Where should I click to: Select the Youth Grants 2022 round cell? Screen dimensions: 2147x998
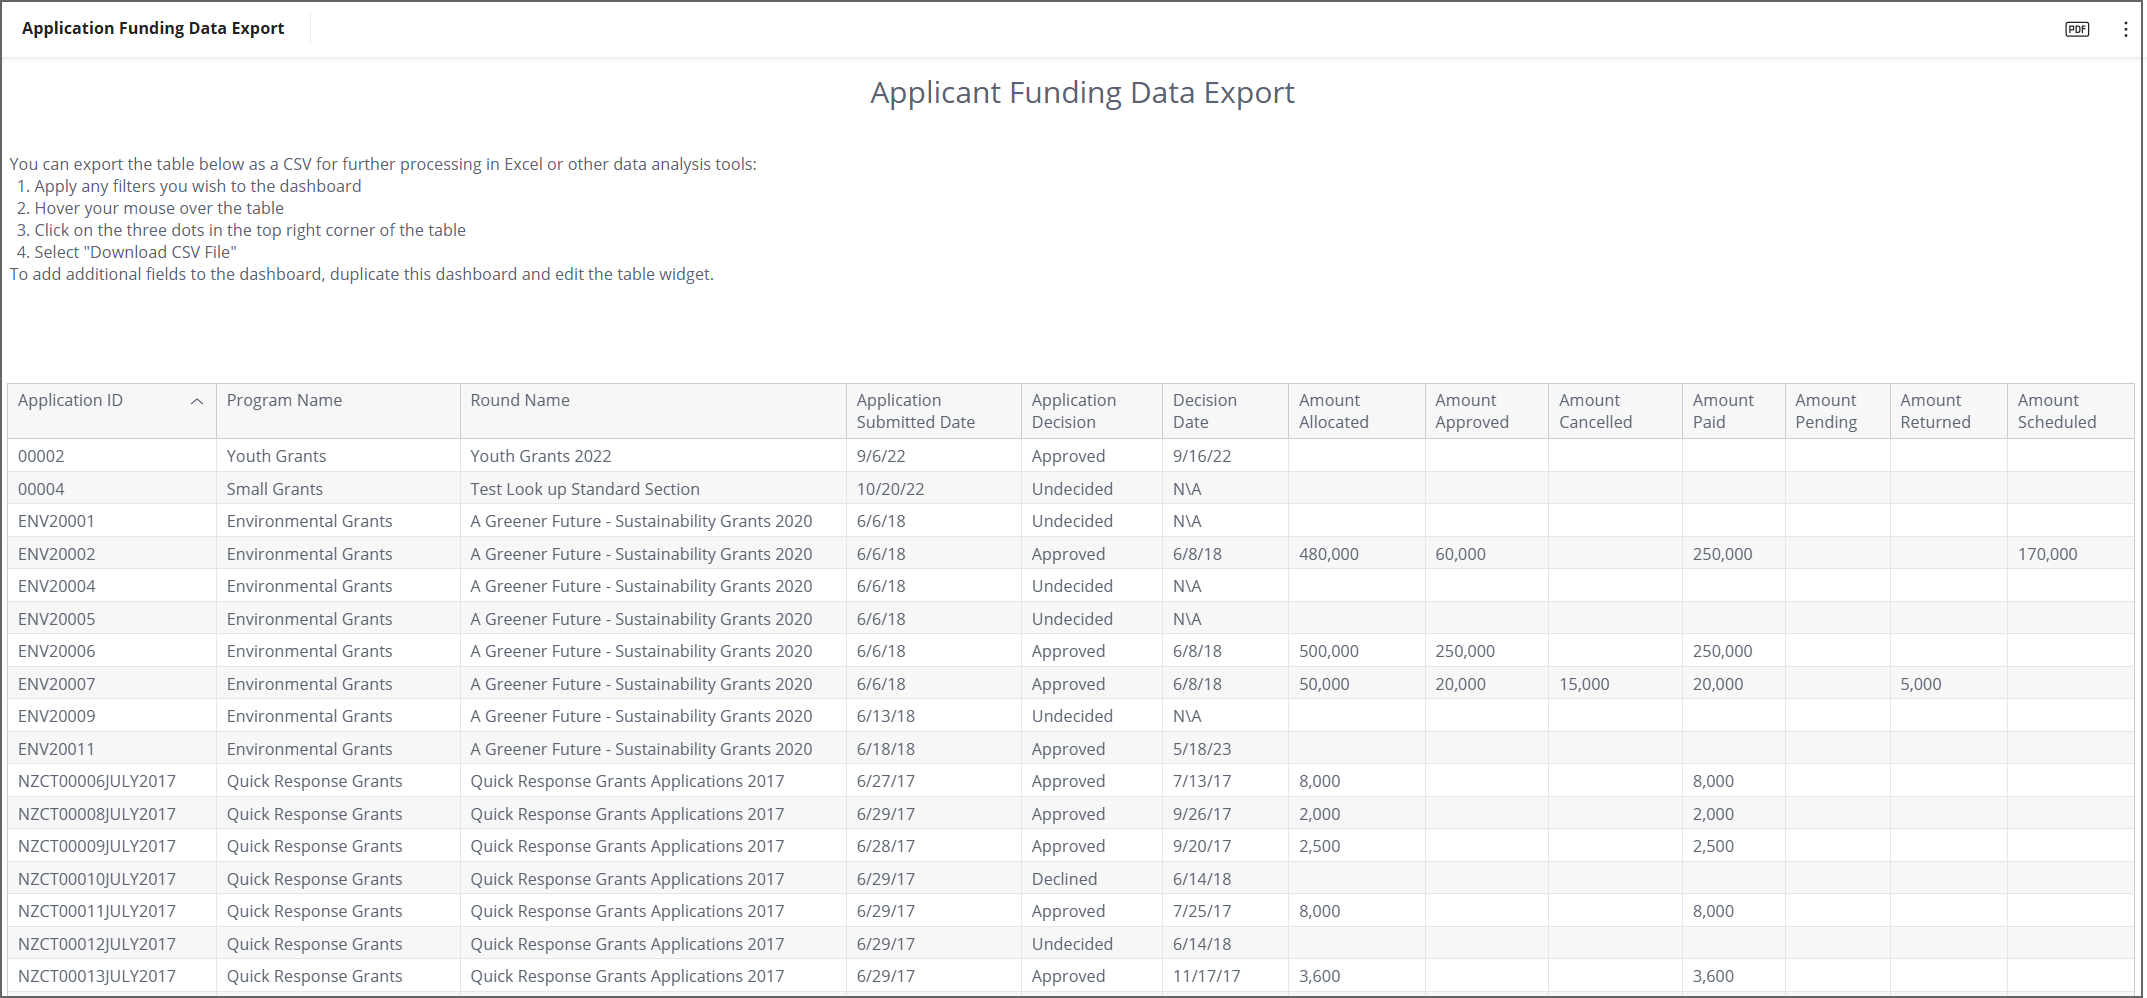click(540, 456)
